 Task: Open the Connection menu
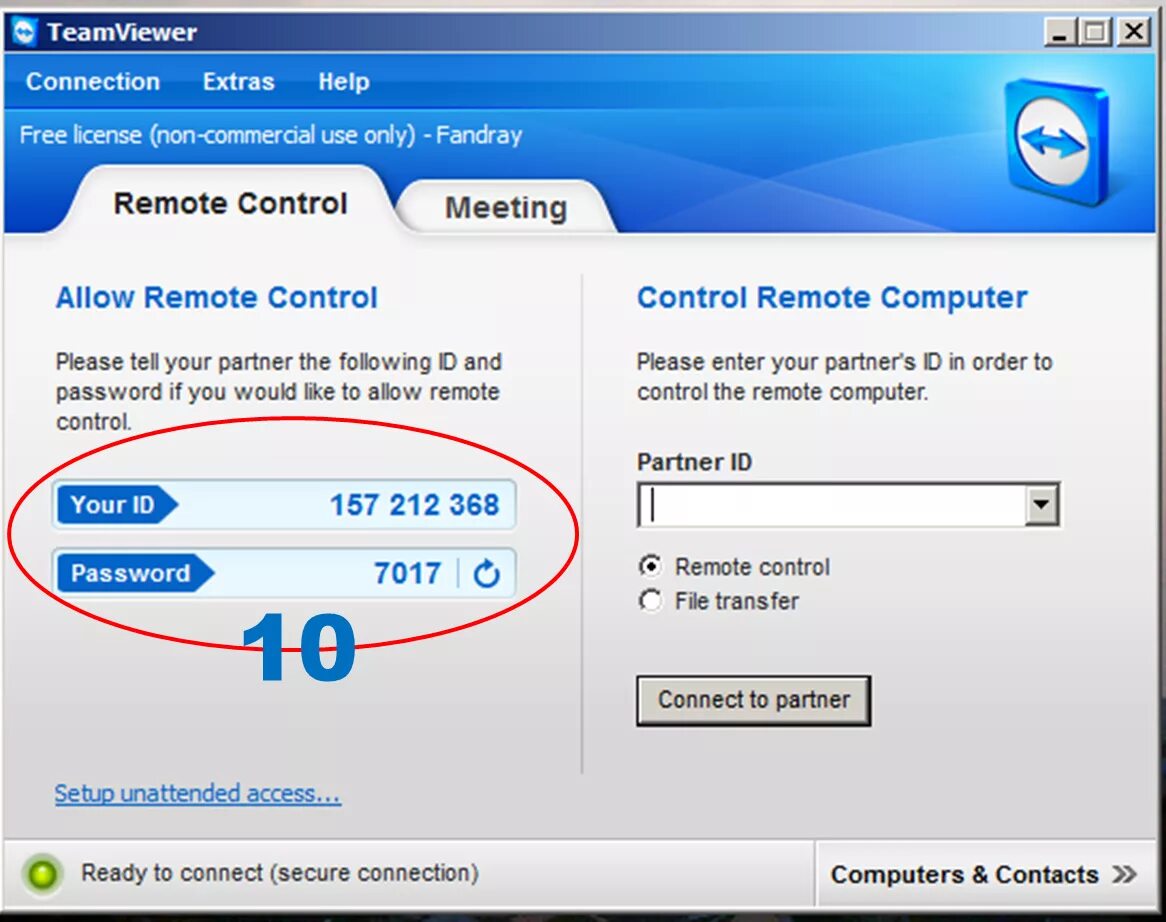[93, 81]
